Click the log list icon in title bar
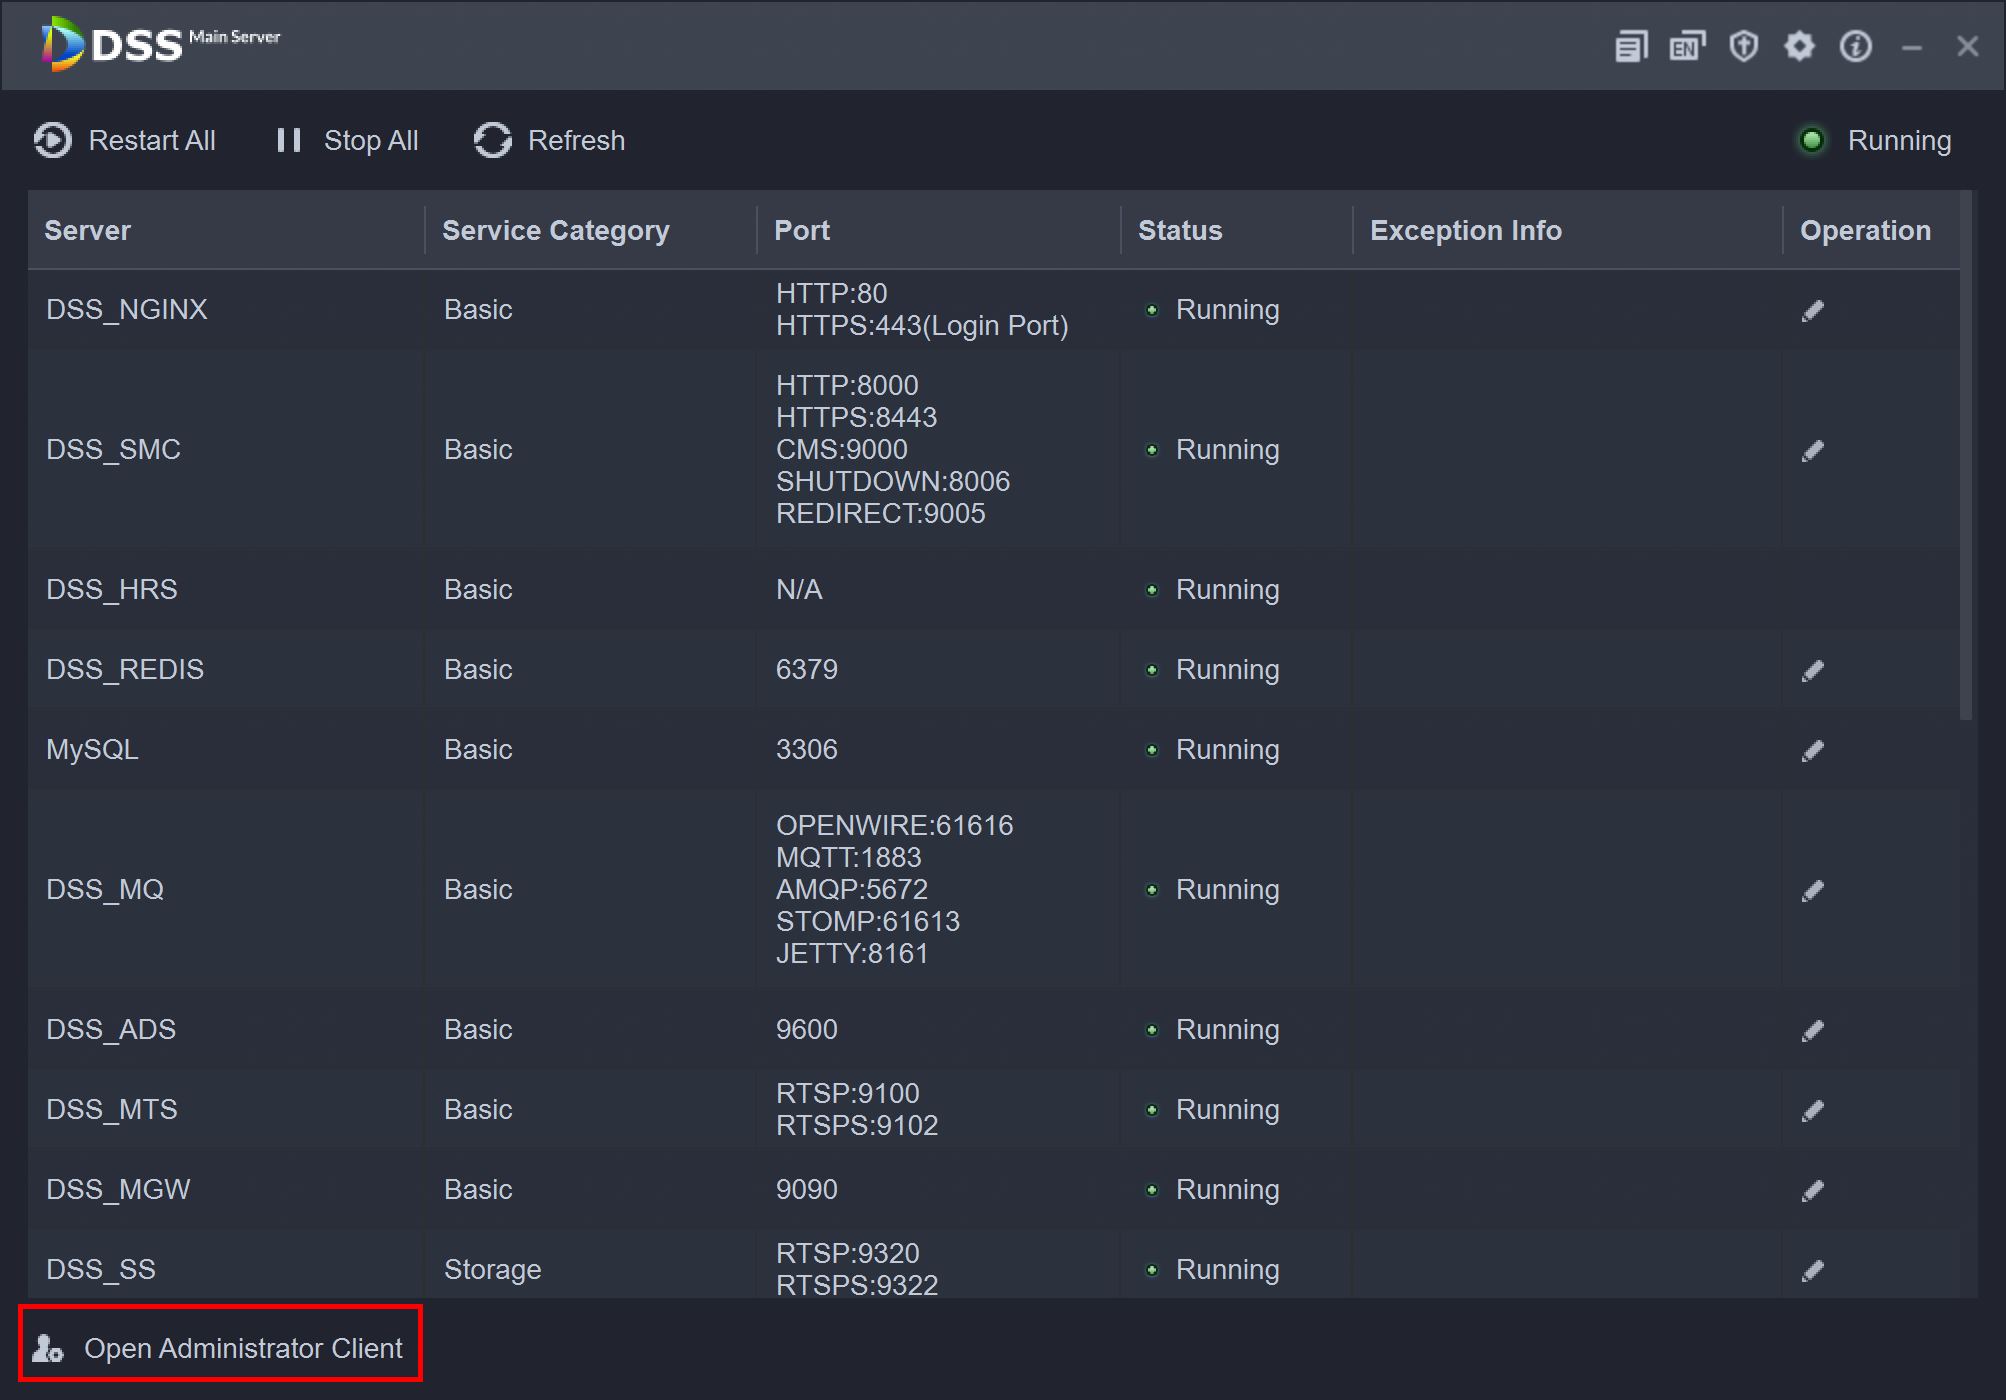Screen dimensions: 2006x1400 pos(1631,46)
